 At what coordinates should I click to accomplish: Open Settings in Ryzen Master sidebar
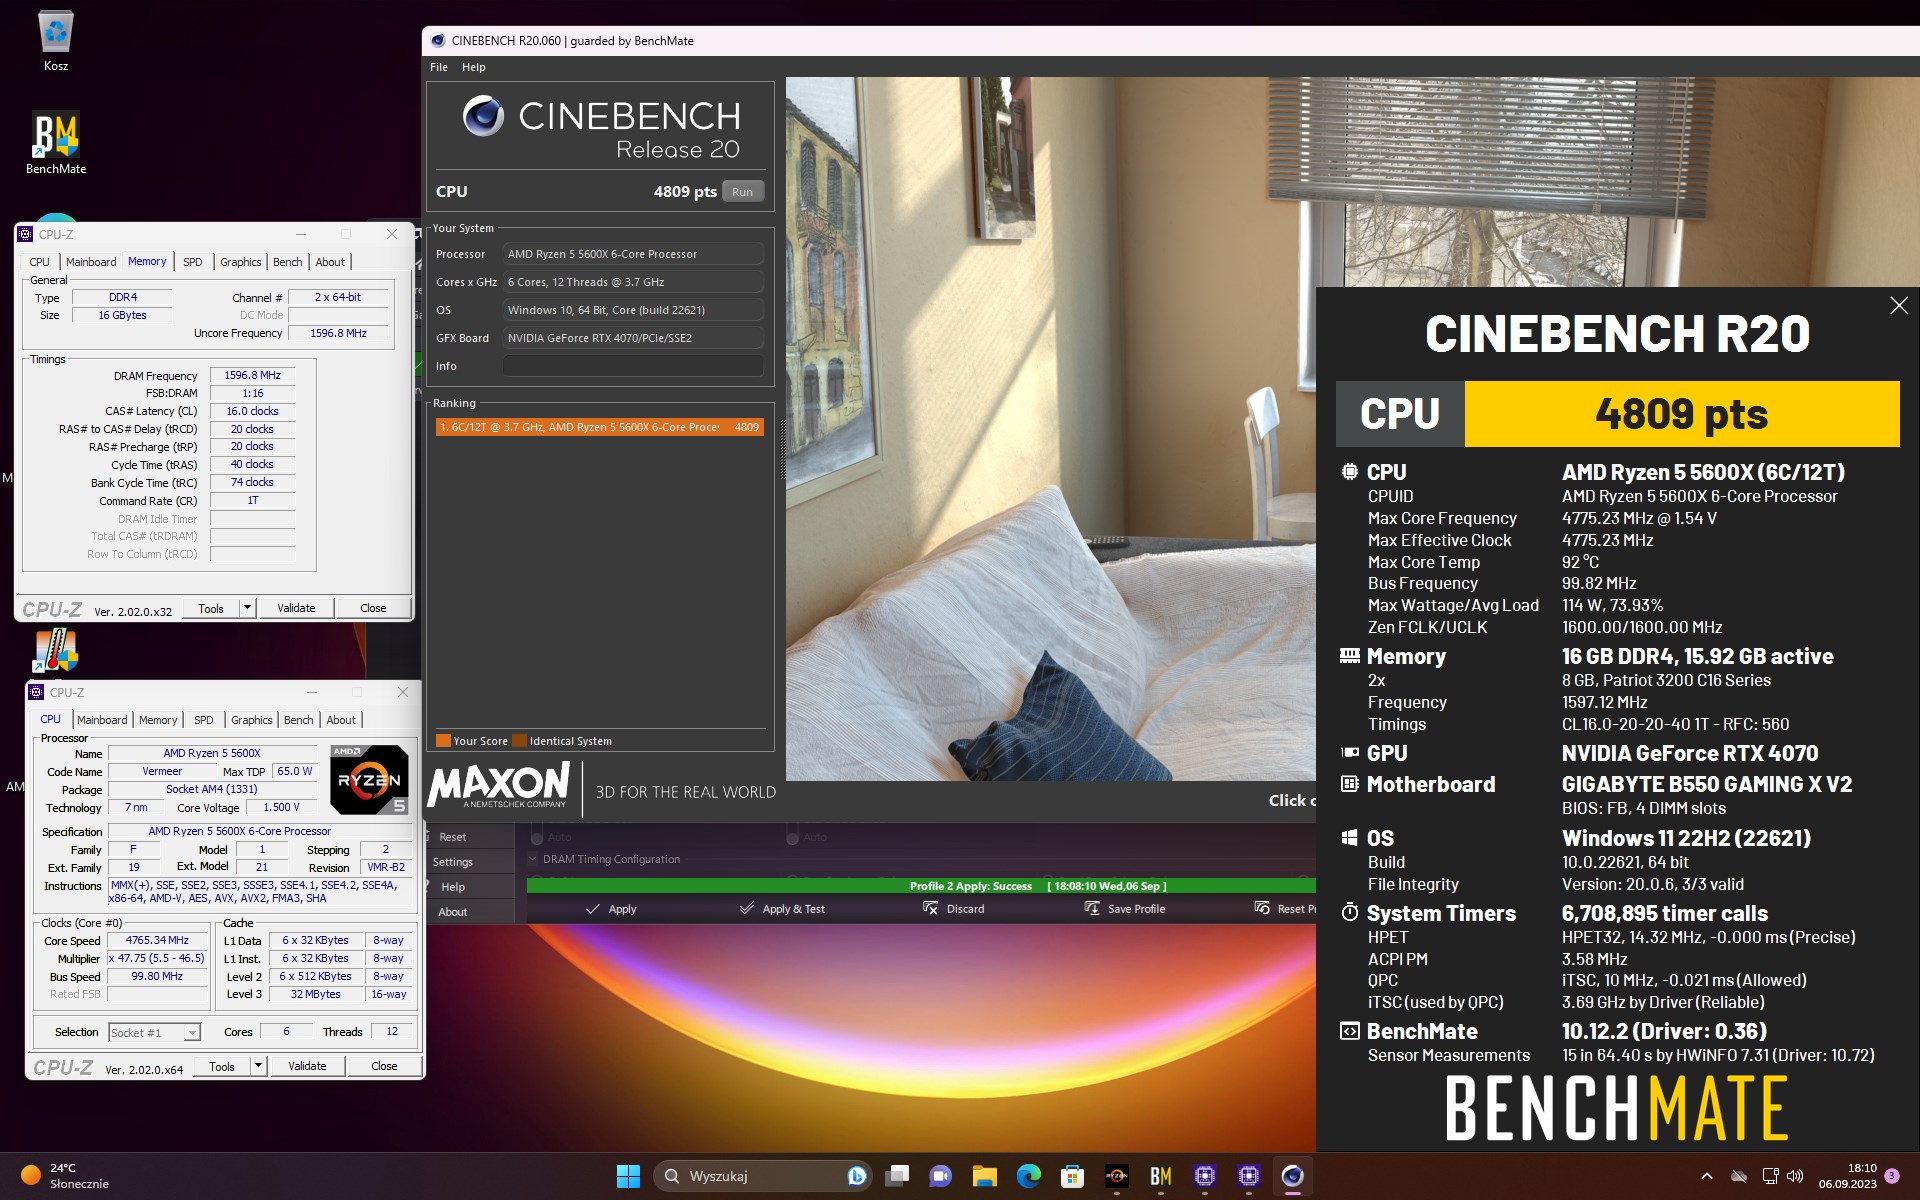click(x=453, y=862)
